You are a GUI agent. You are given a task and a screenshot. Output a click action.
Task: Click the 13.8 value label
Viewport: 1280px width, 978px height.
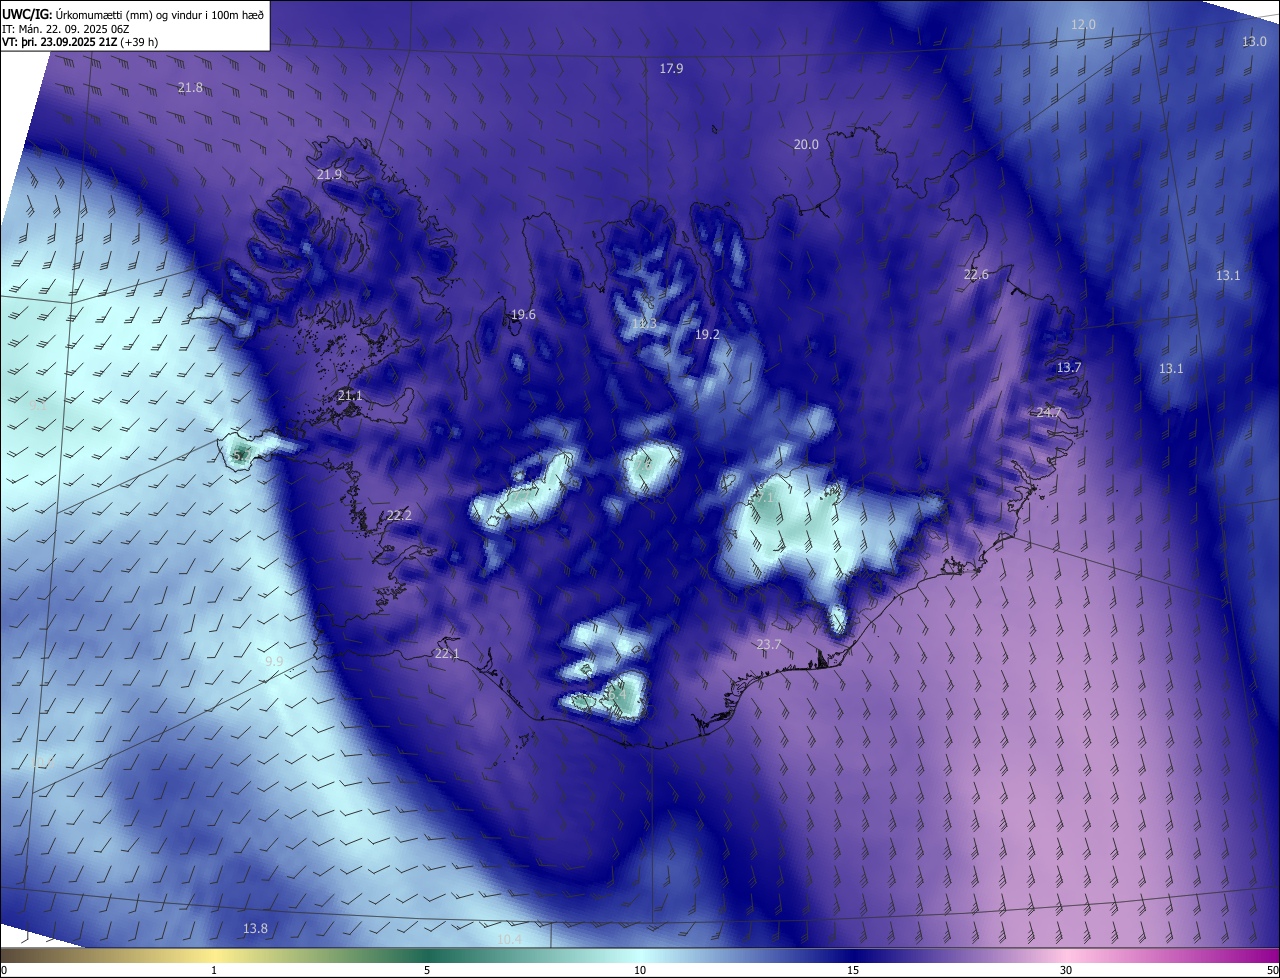255,929
